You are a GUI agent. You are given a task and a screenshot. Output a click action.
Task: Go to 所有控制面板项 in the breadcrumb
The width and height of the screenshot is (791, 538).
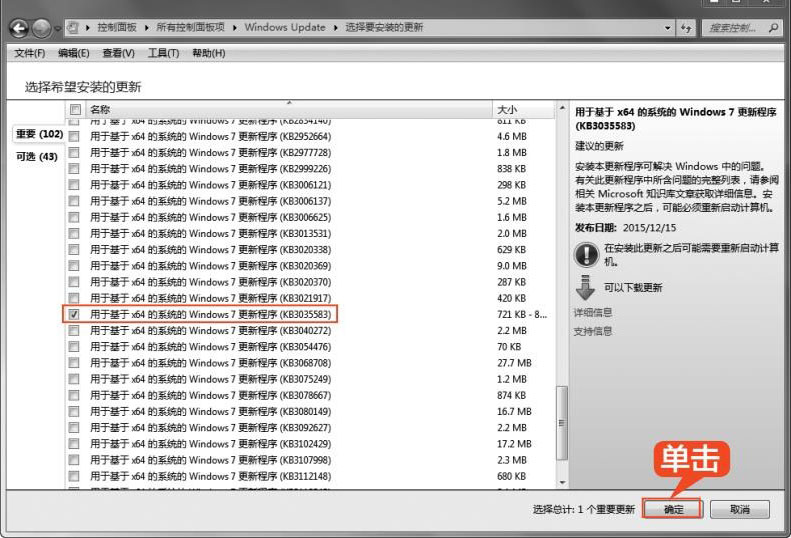[190, 27]
